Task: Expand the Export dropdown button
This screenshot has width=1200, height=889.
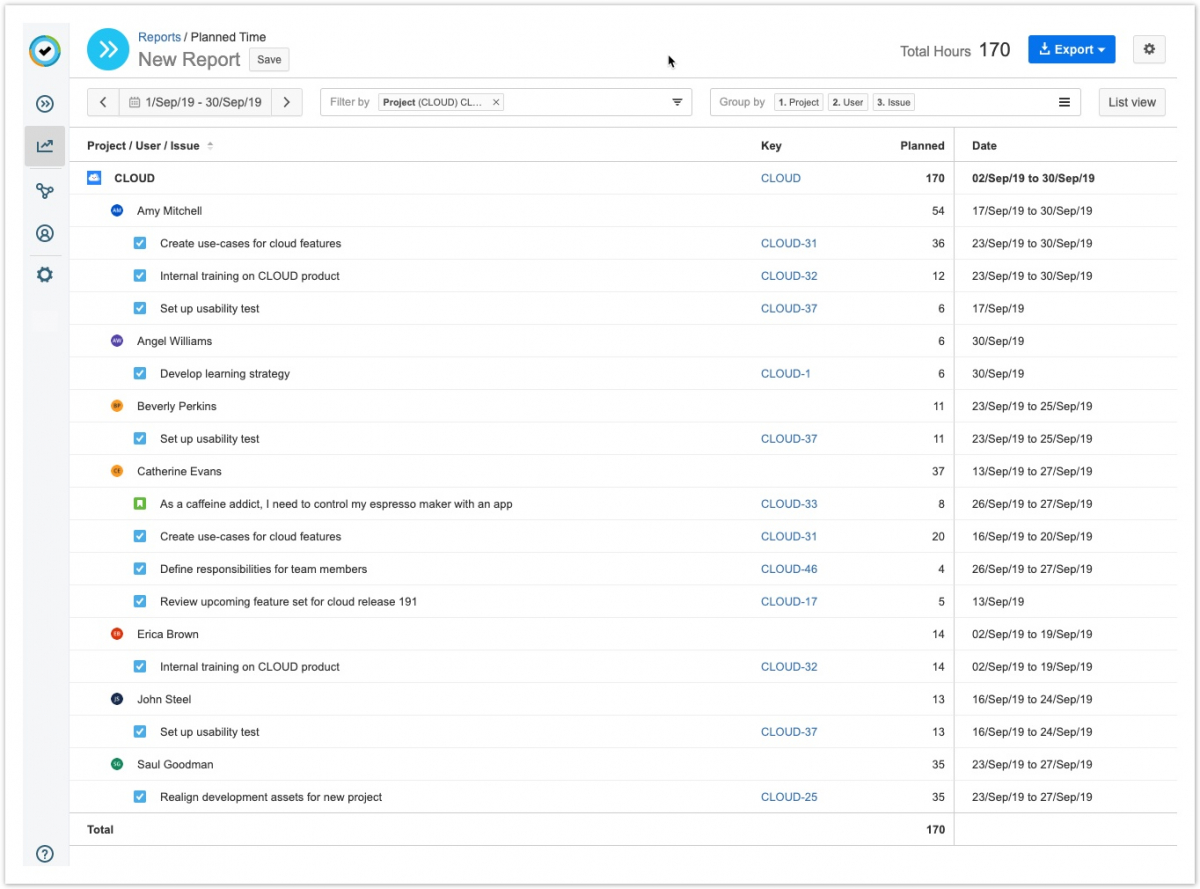Action: point(1071,49)
